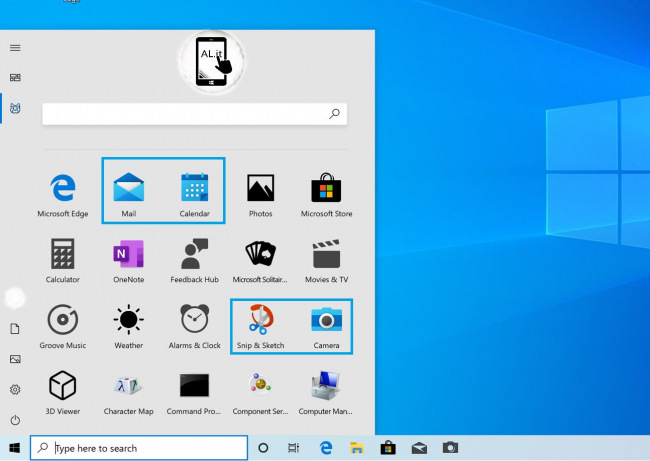Launch Snip & Sketch
The image size is (650, 461).
pyautogui.click(x=260, y=327)
